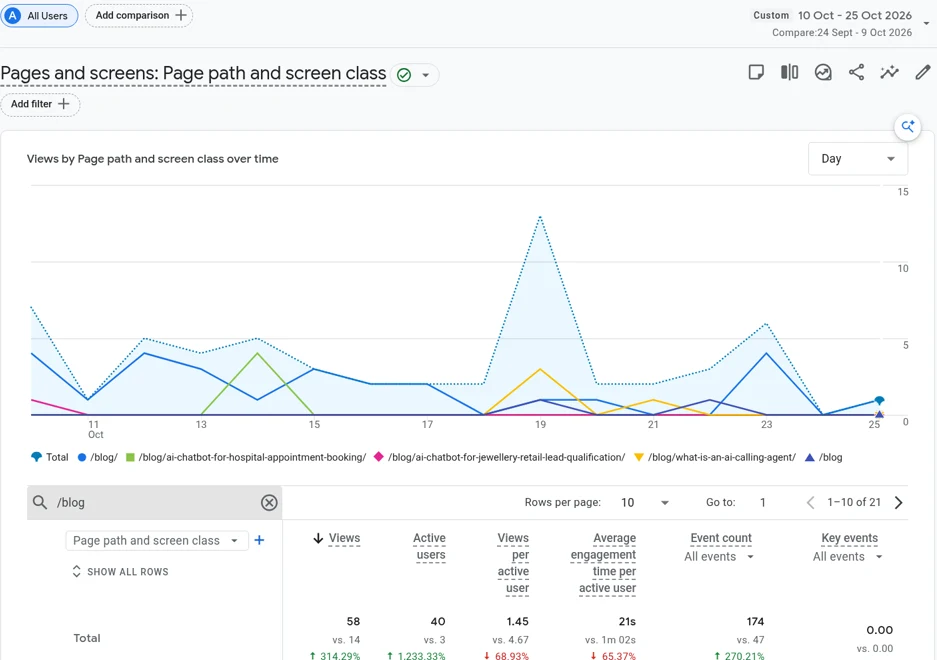Screen dimensions: 937x660
Task: Open the report snapshot chart icon
Action: tap(823, 72)
